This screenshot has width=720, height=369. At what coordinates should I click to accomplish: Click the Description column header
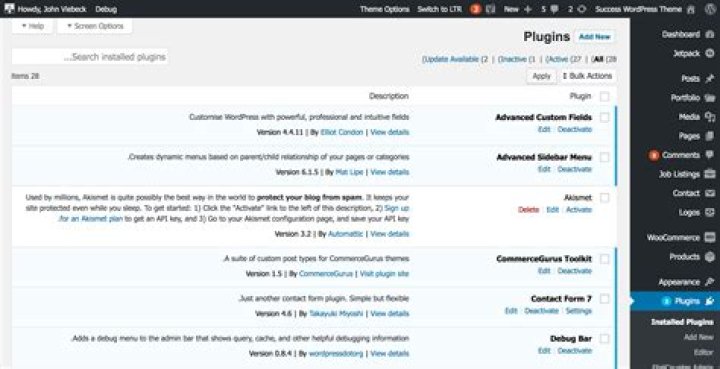[388, 96]
